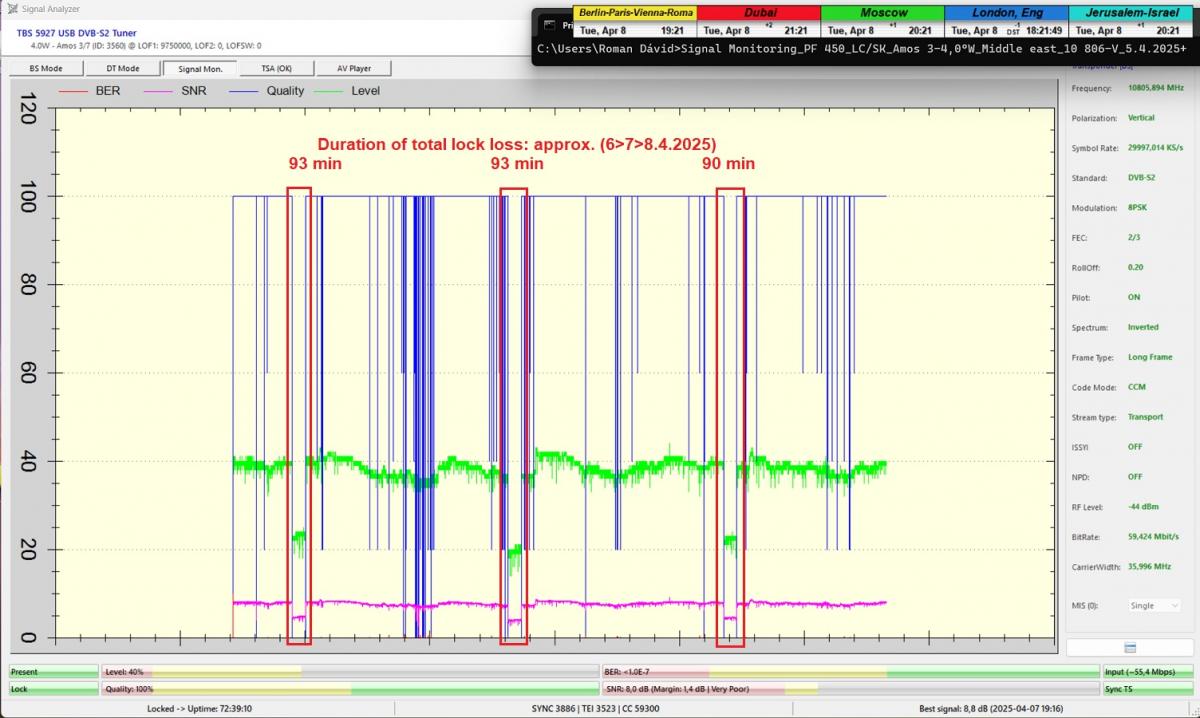Click the red BER legend line
This screenshot has width=1200, height=718.
point(73,91)
